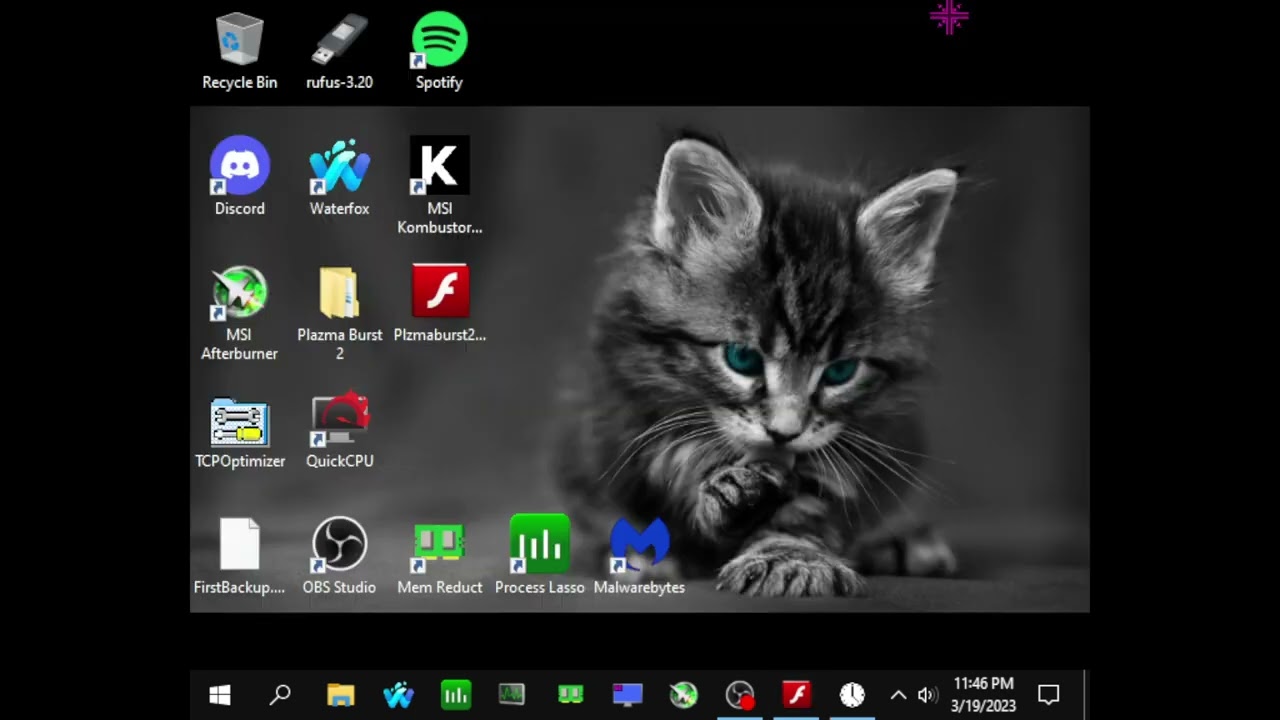The width and height of the screenshot is (1280, 720).
Task: Switch to Flash Player taskbar icon
Action: [x=796, y=695]
